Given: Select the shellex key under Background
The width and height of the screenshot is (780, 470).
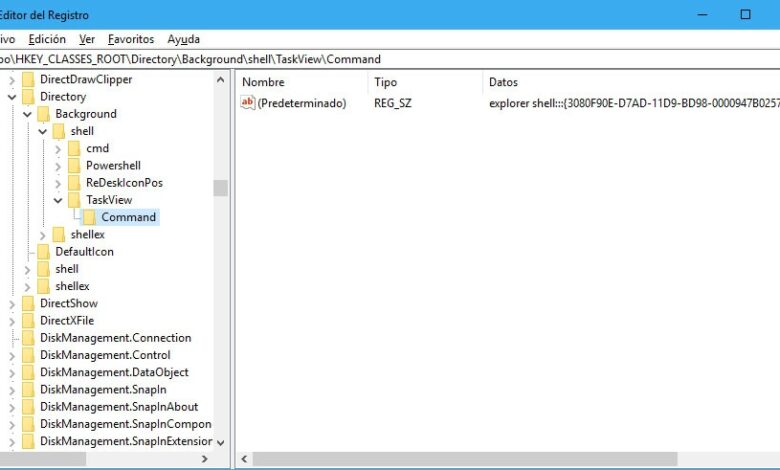Looking at the screenshot, I should tap(88, 234).
